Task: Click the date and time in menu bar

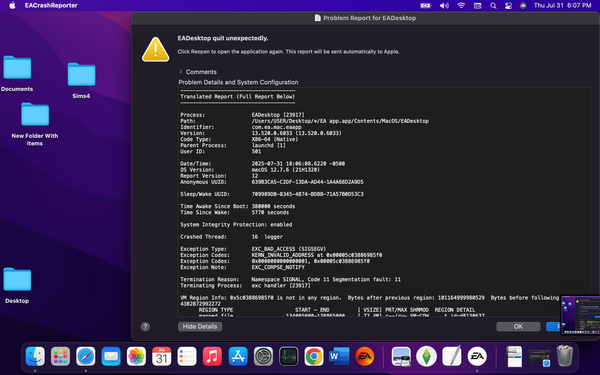Action: coord(562,5)
